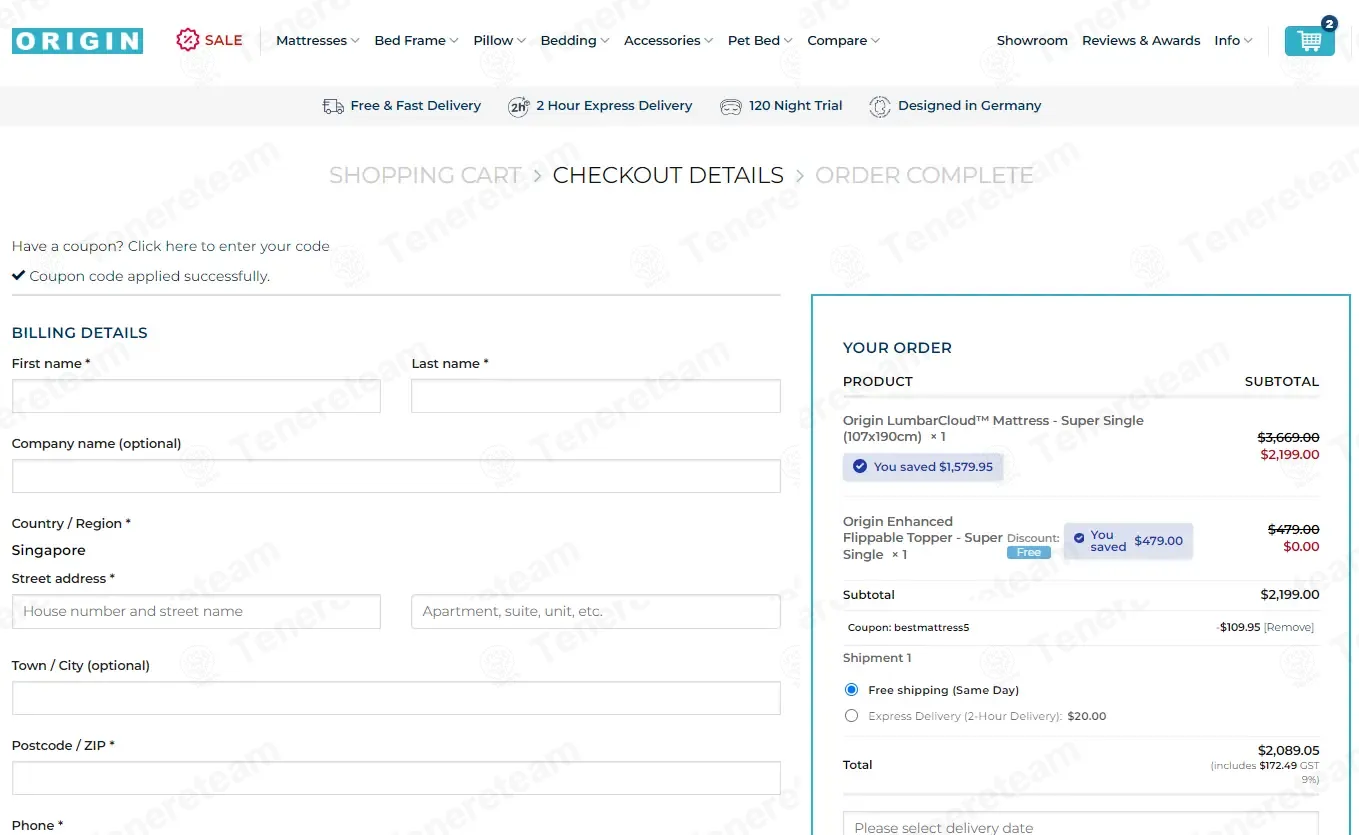The image size is (1359, 835).
Task: Open Reviews & Awards page
Action: [x=1141, y=41]
